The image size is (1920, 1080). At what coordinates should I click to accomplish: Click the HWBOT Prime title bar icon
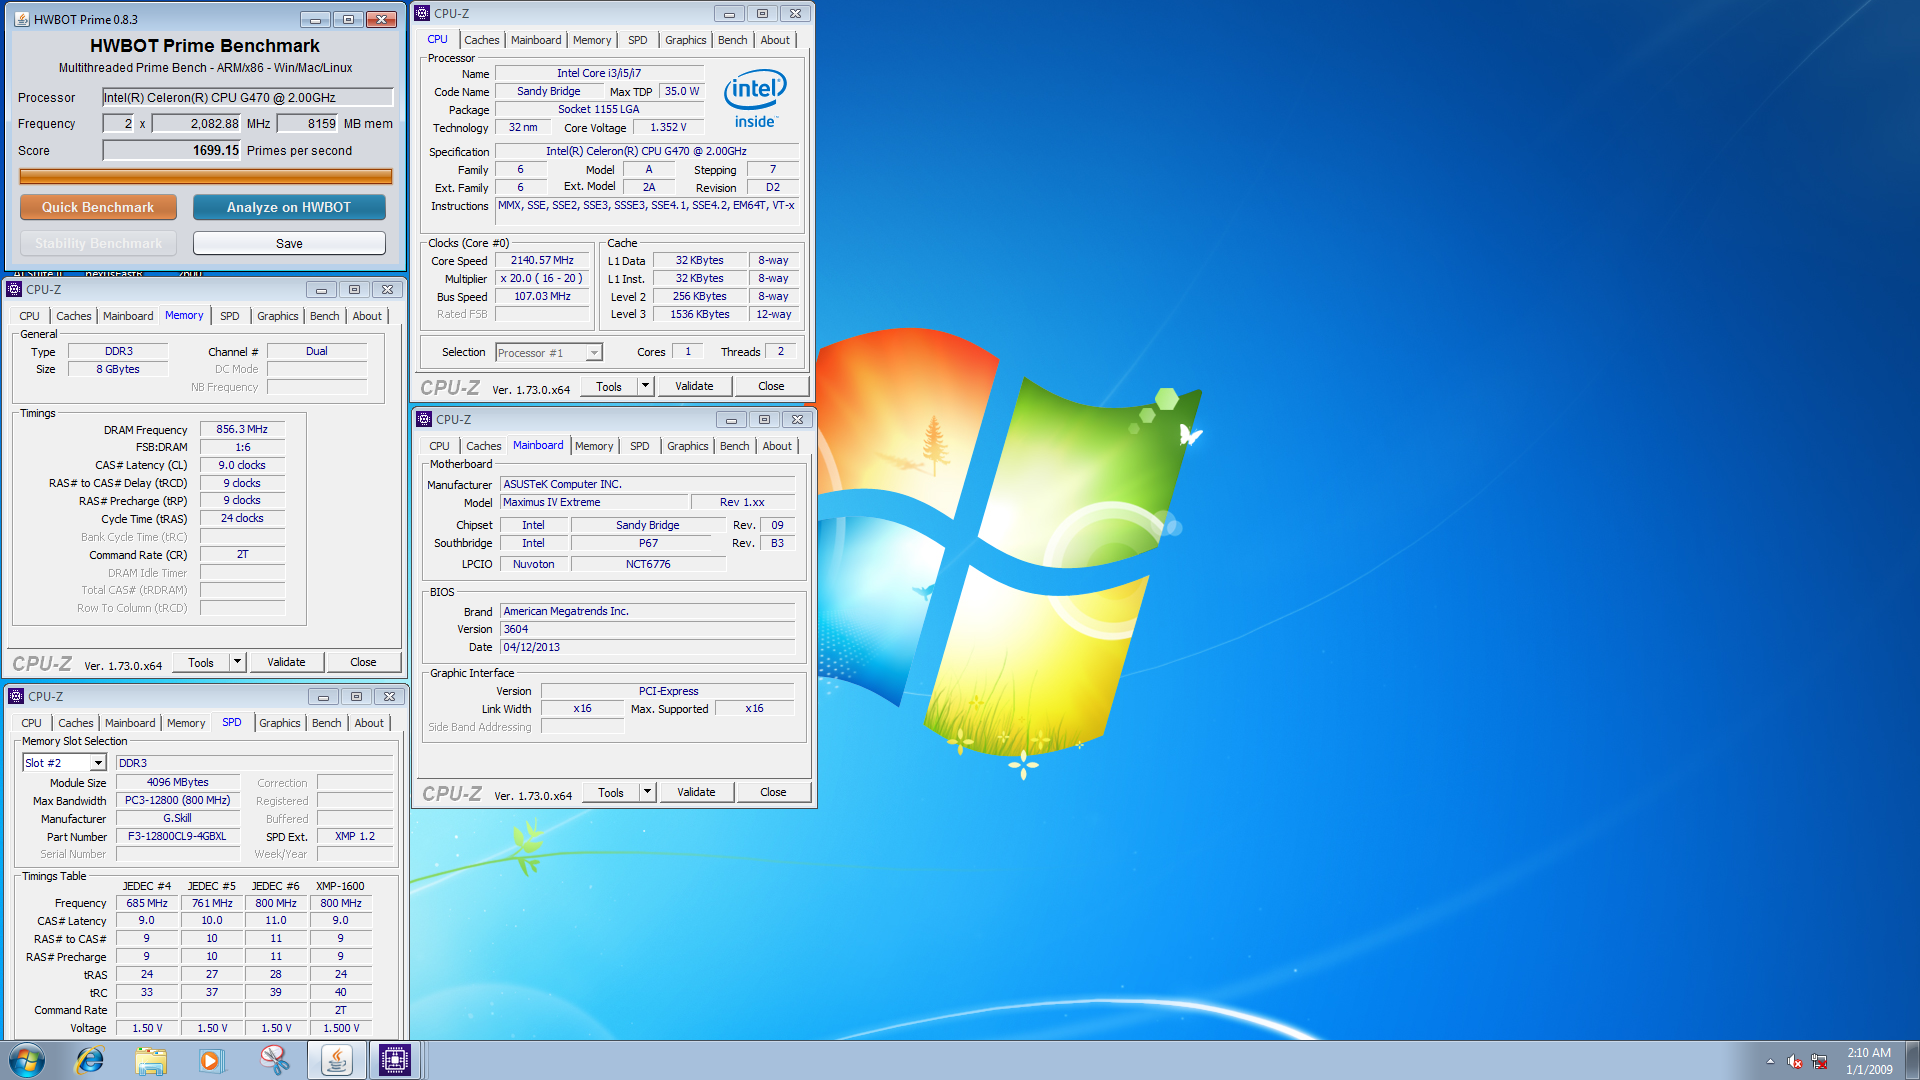[21, 19]
